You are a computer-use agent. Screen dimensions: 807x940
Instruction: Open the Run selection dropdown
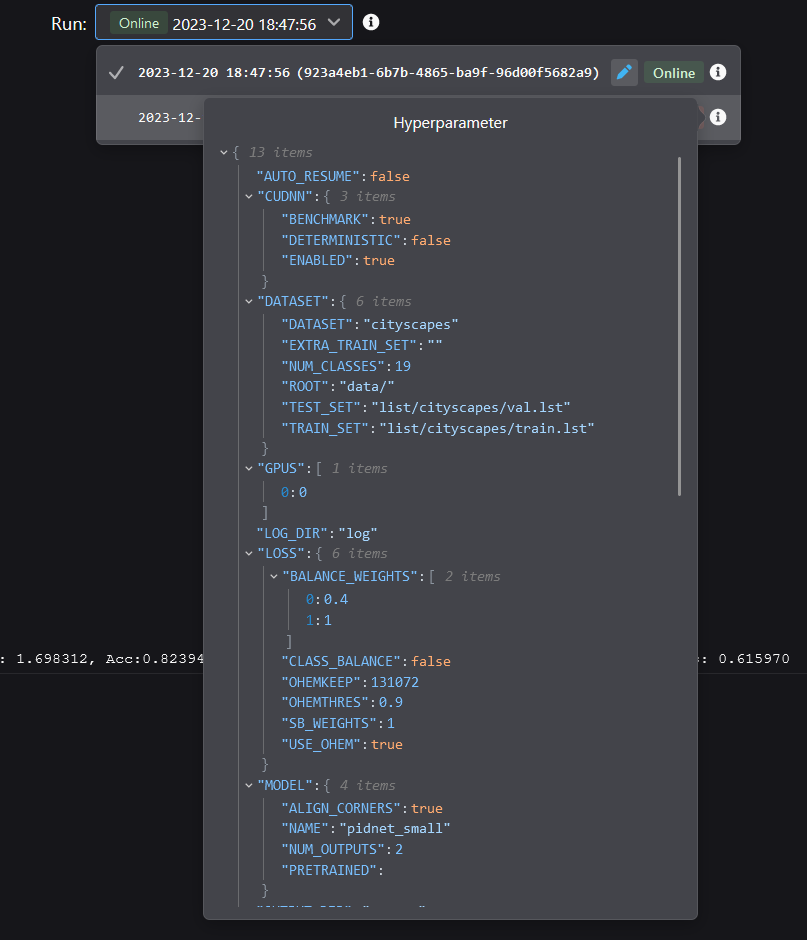(x=224, y=23)
